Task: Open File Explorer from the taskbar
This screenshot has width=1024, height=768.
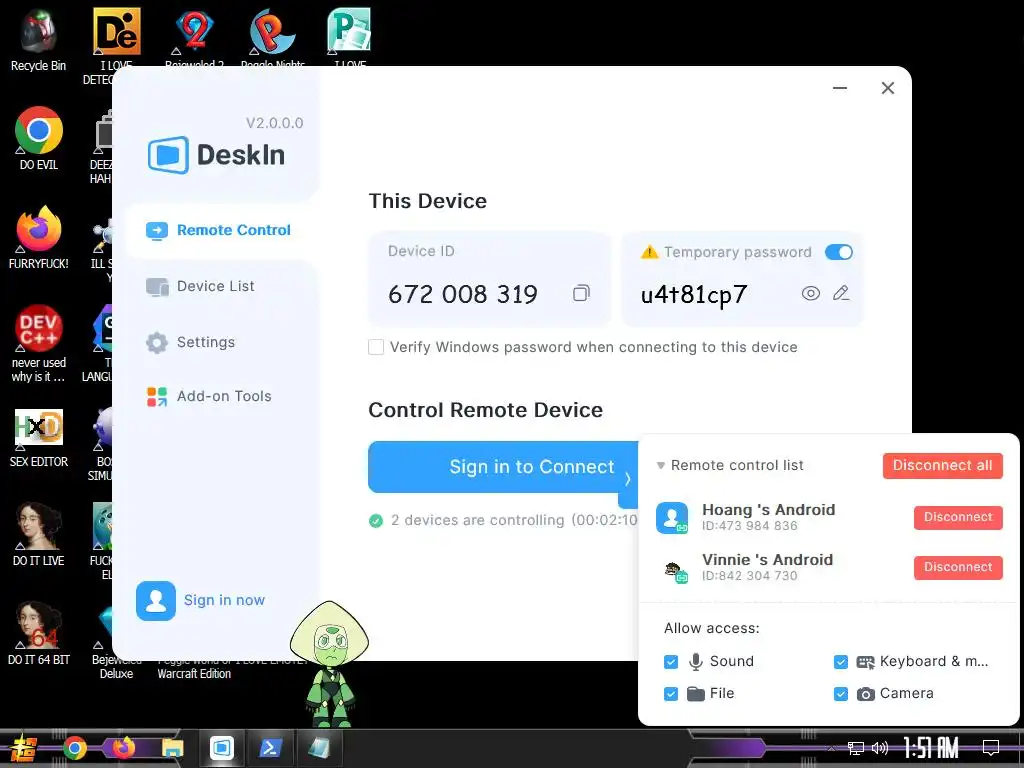Action: pos(172,748)
